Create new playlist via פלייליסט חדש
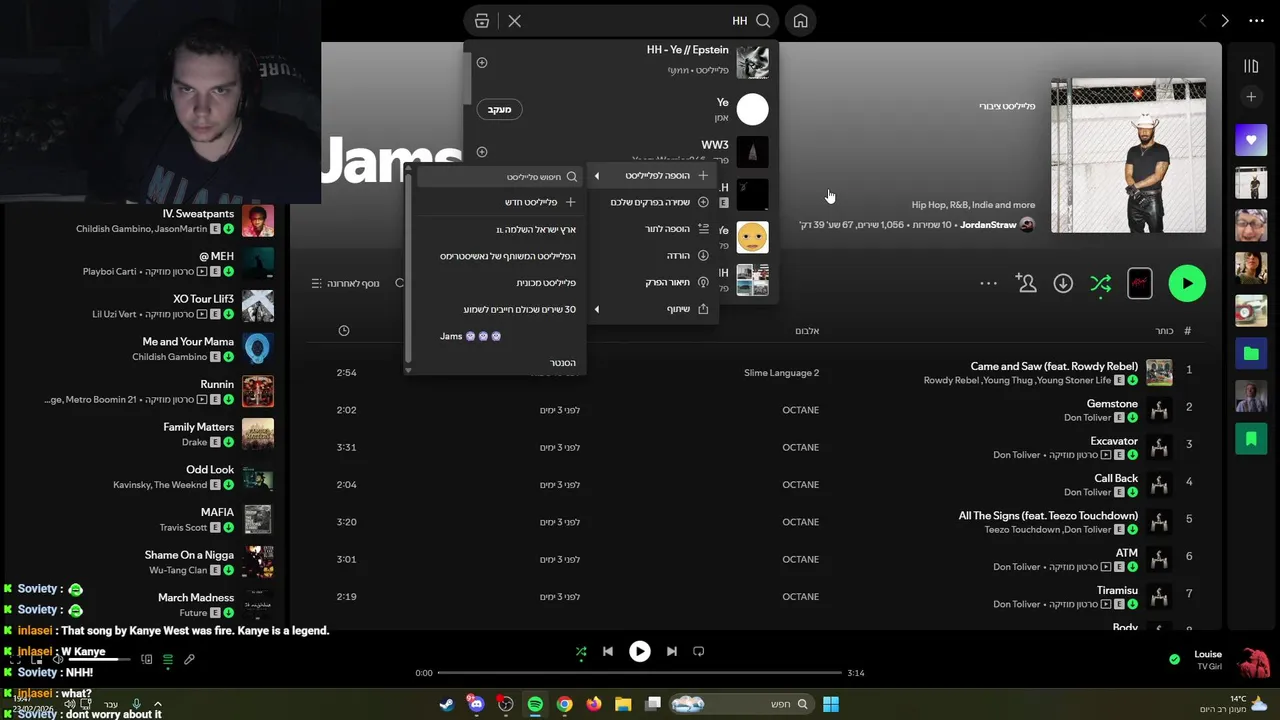The width and height of the screenshot is (1280, 720). pos(500,202)
